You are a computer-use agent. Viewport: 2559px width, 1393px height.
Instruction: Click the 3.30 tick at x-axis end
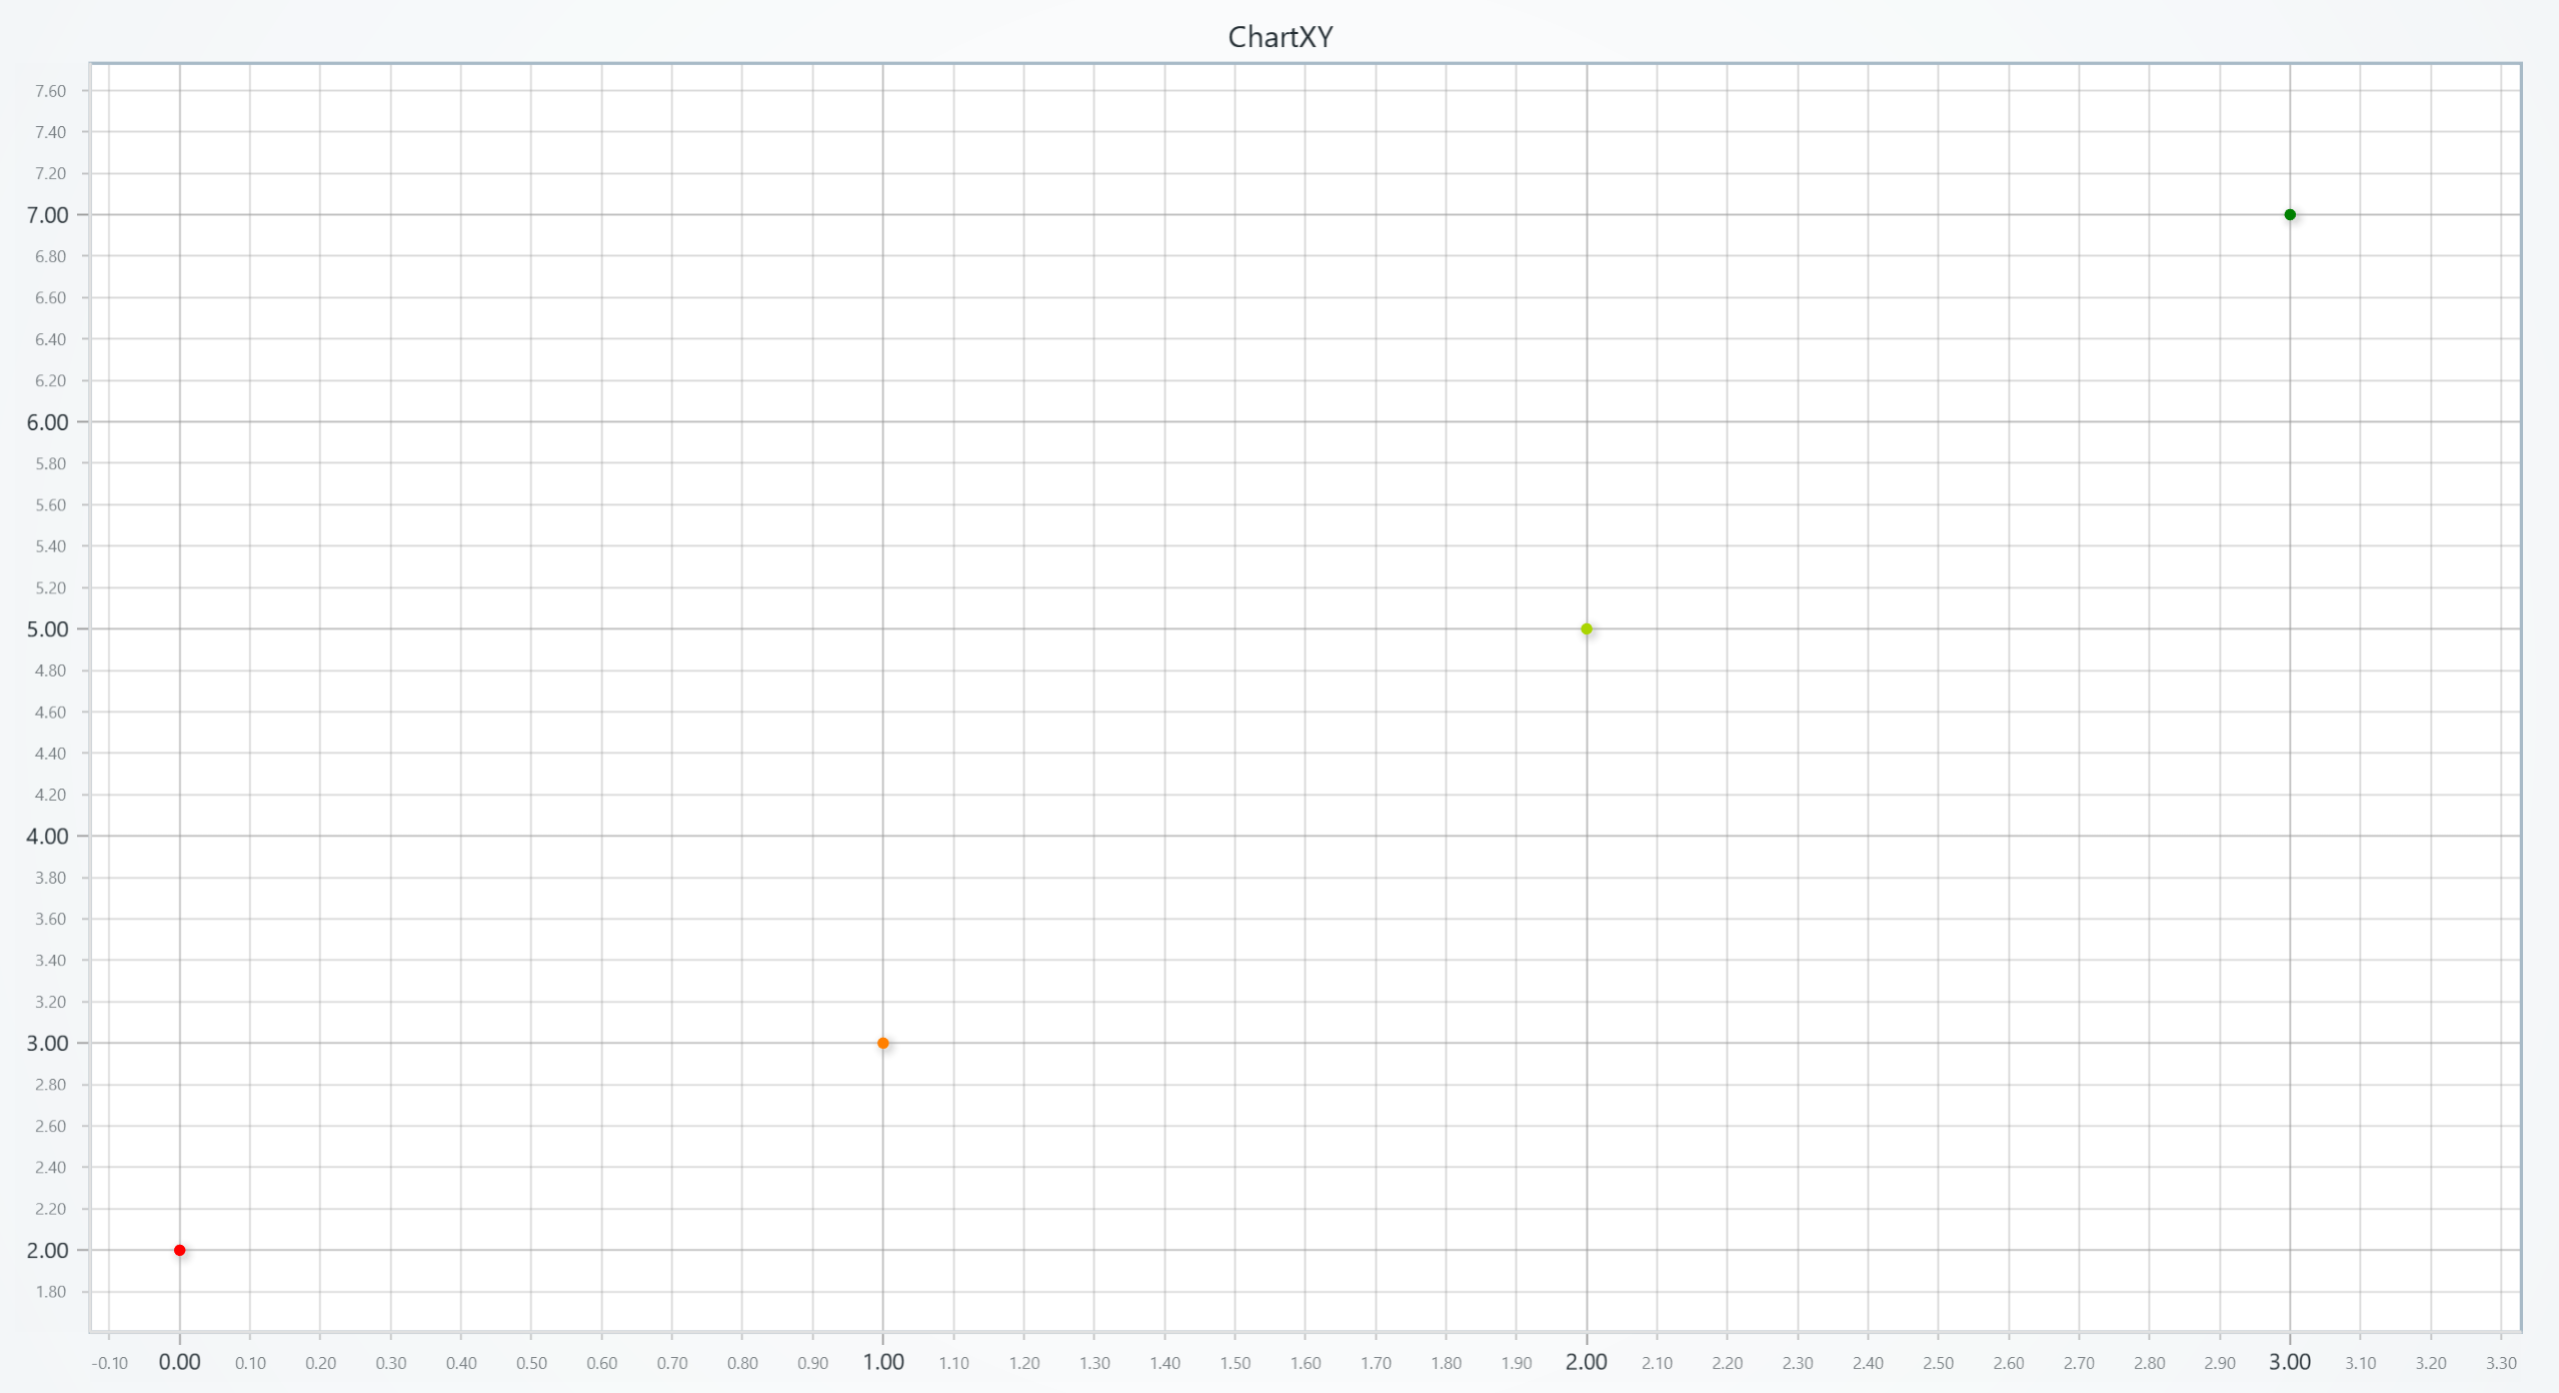tap(2500, 1361)
